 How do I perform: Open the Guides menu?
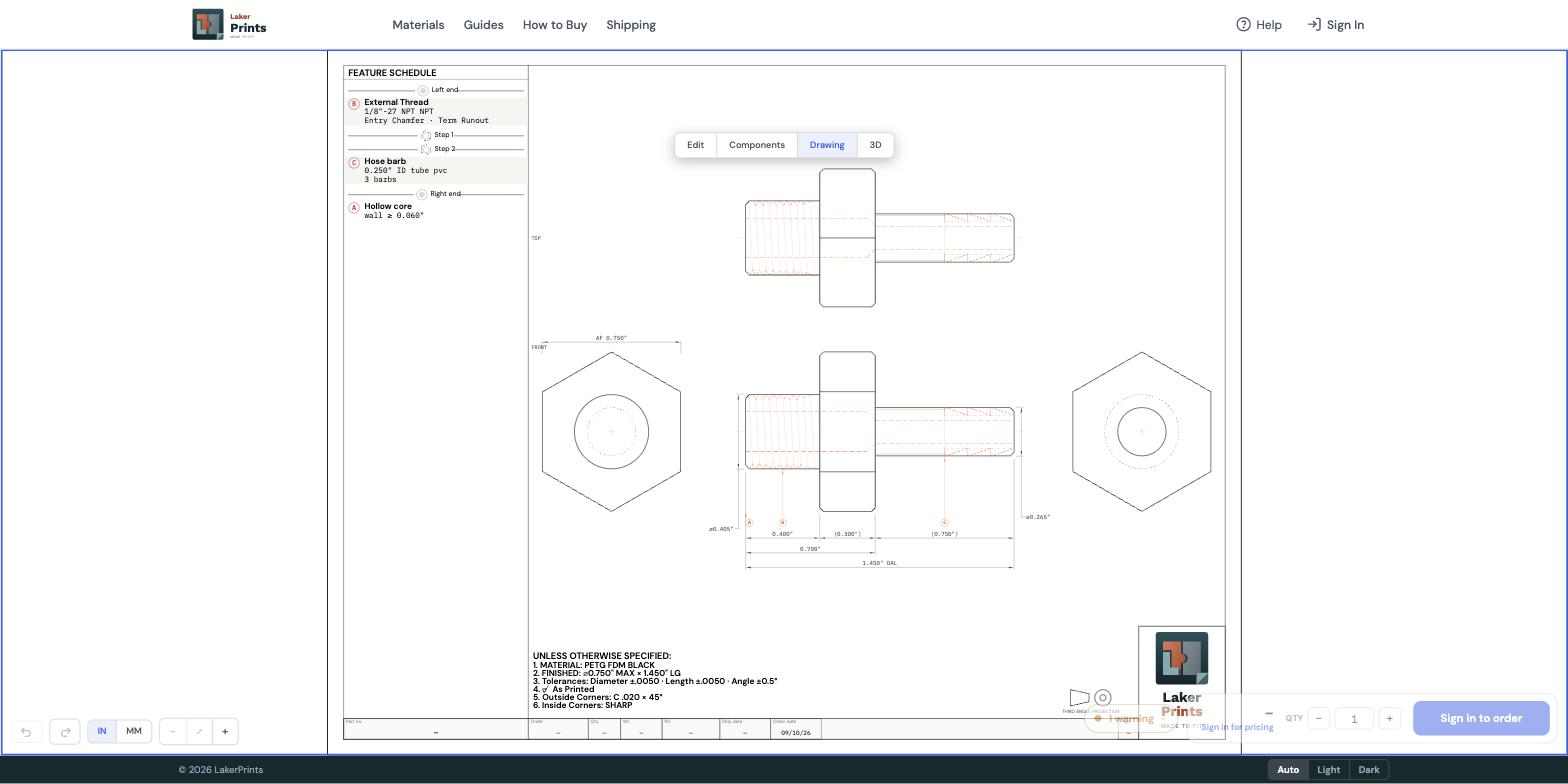point(484,25)
